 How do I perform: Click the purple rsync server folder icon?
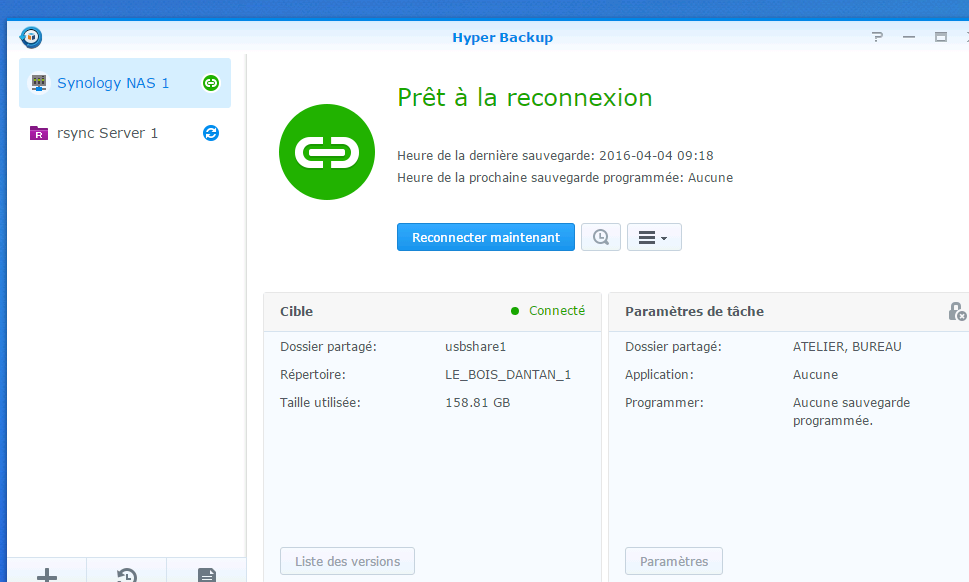(x=39, y=133)
